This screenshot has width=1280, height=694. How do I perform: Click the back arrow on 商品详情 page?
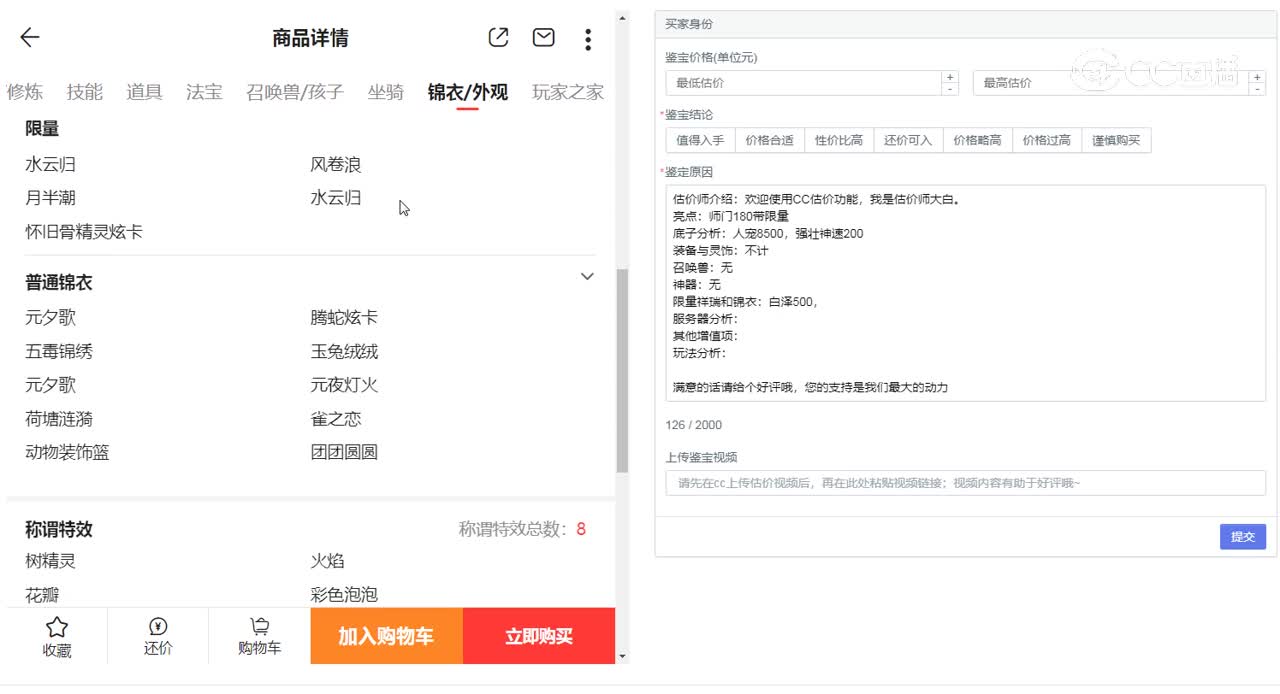point(29,37)
